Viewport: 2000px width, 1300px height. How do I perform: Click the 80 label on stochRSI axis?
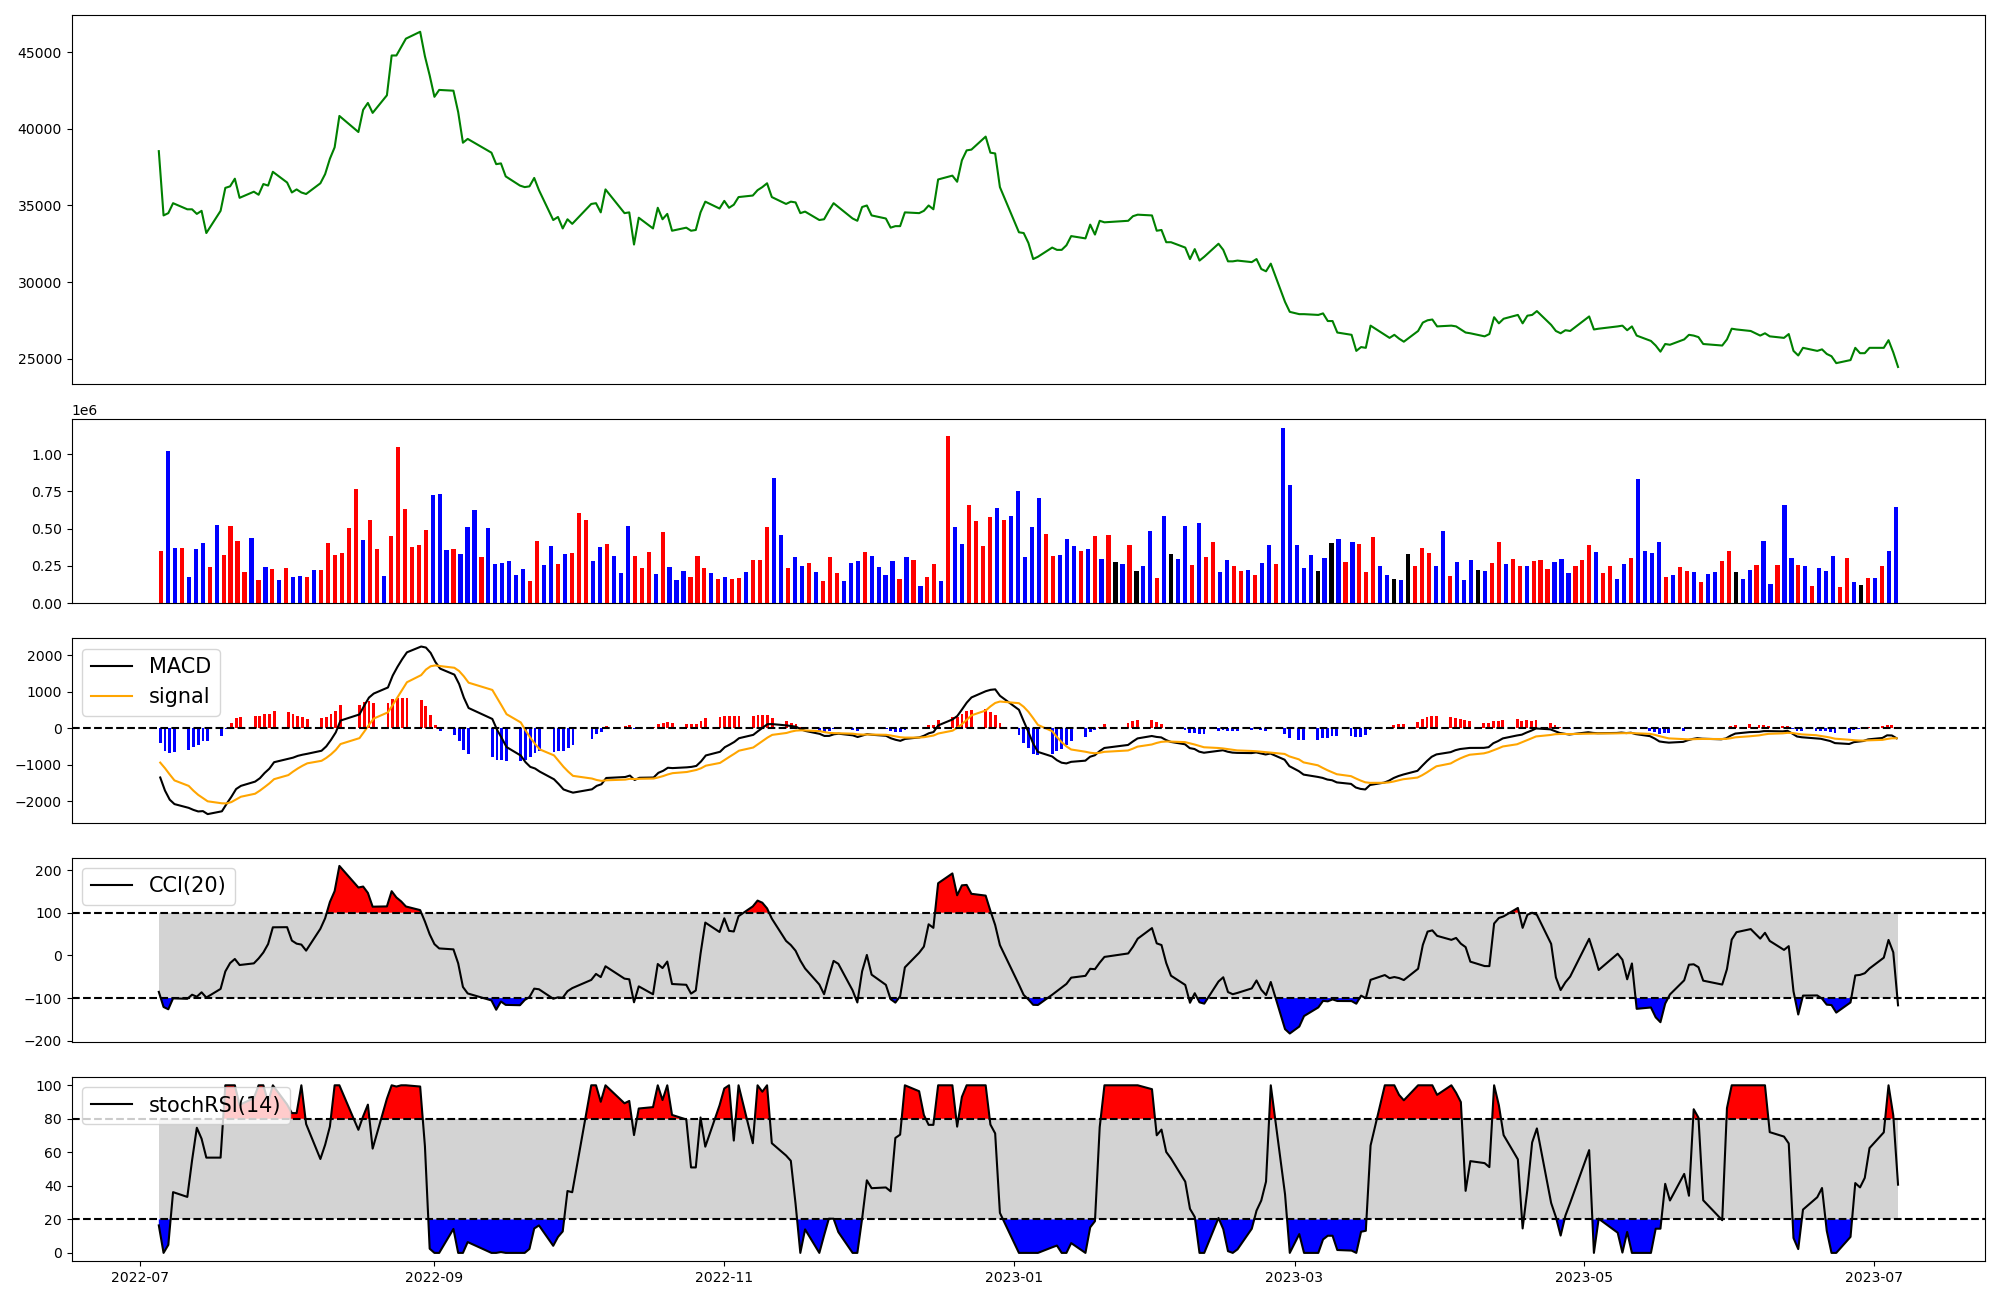pyautogui.click(x=52, y=1120)
